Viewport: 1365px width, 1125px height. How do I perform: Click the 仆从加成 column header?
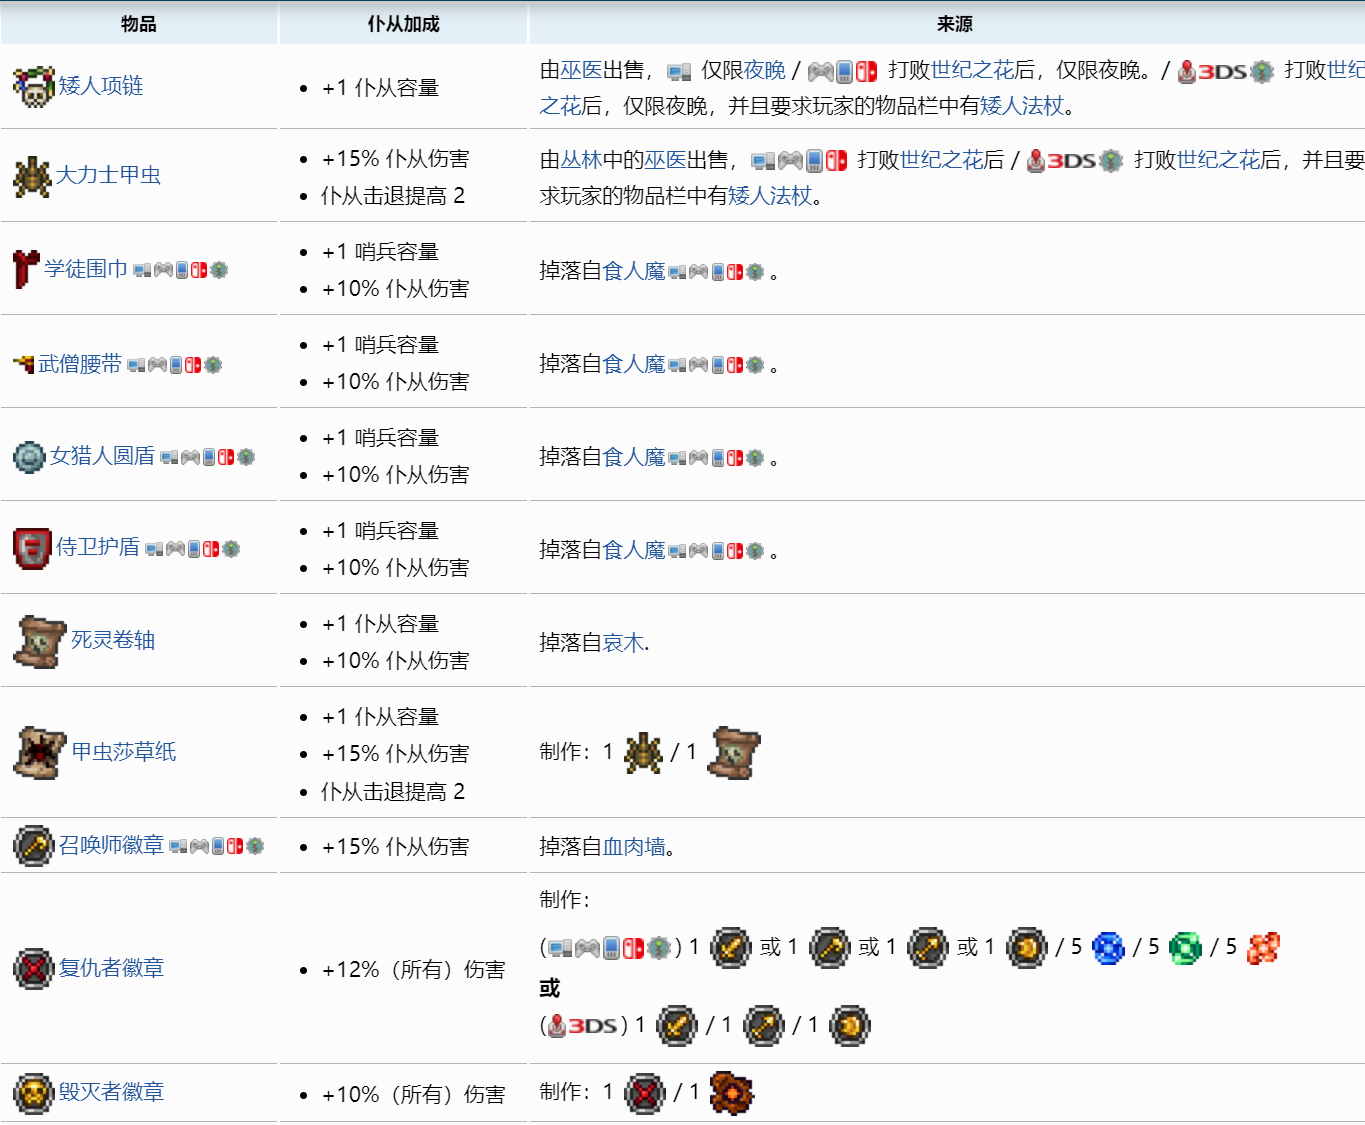[x=403, y=24]
